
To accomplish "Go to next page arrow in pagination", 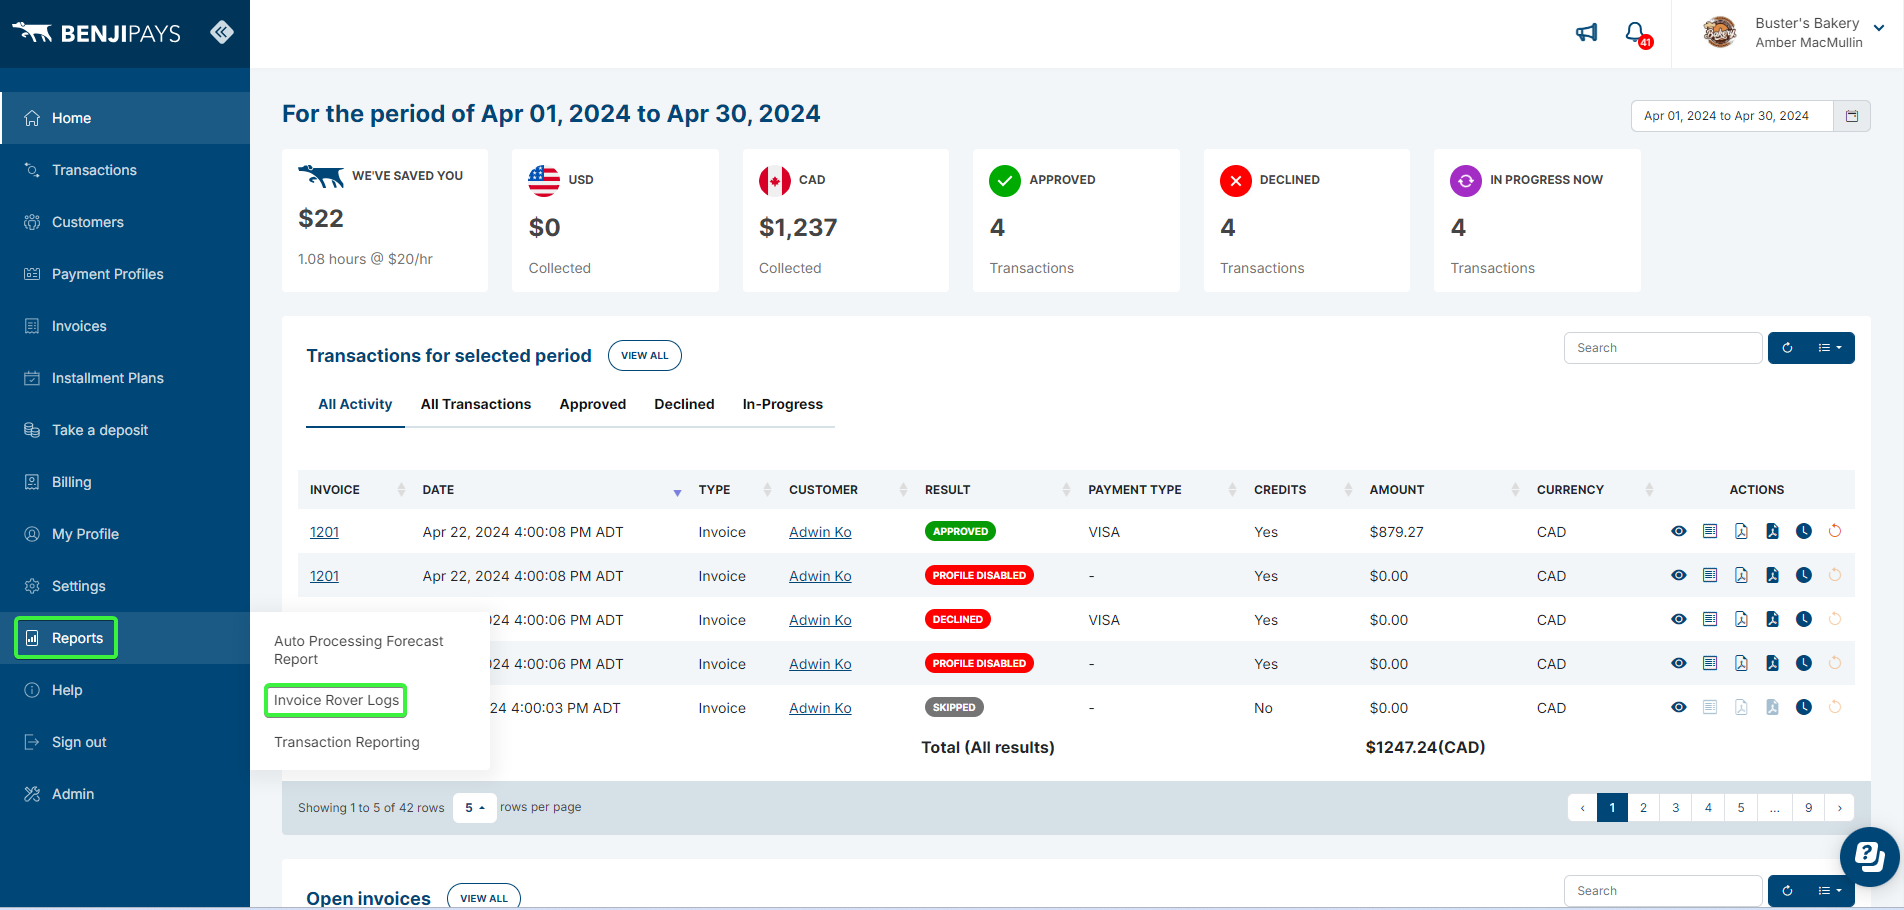I will tap(1839, 807).
